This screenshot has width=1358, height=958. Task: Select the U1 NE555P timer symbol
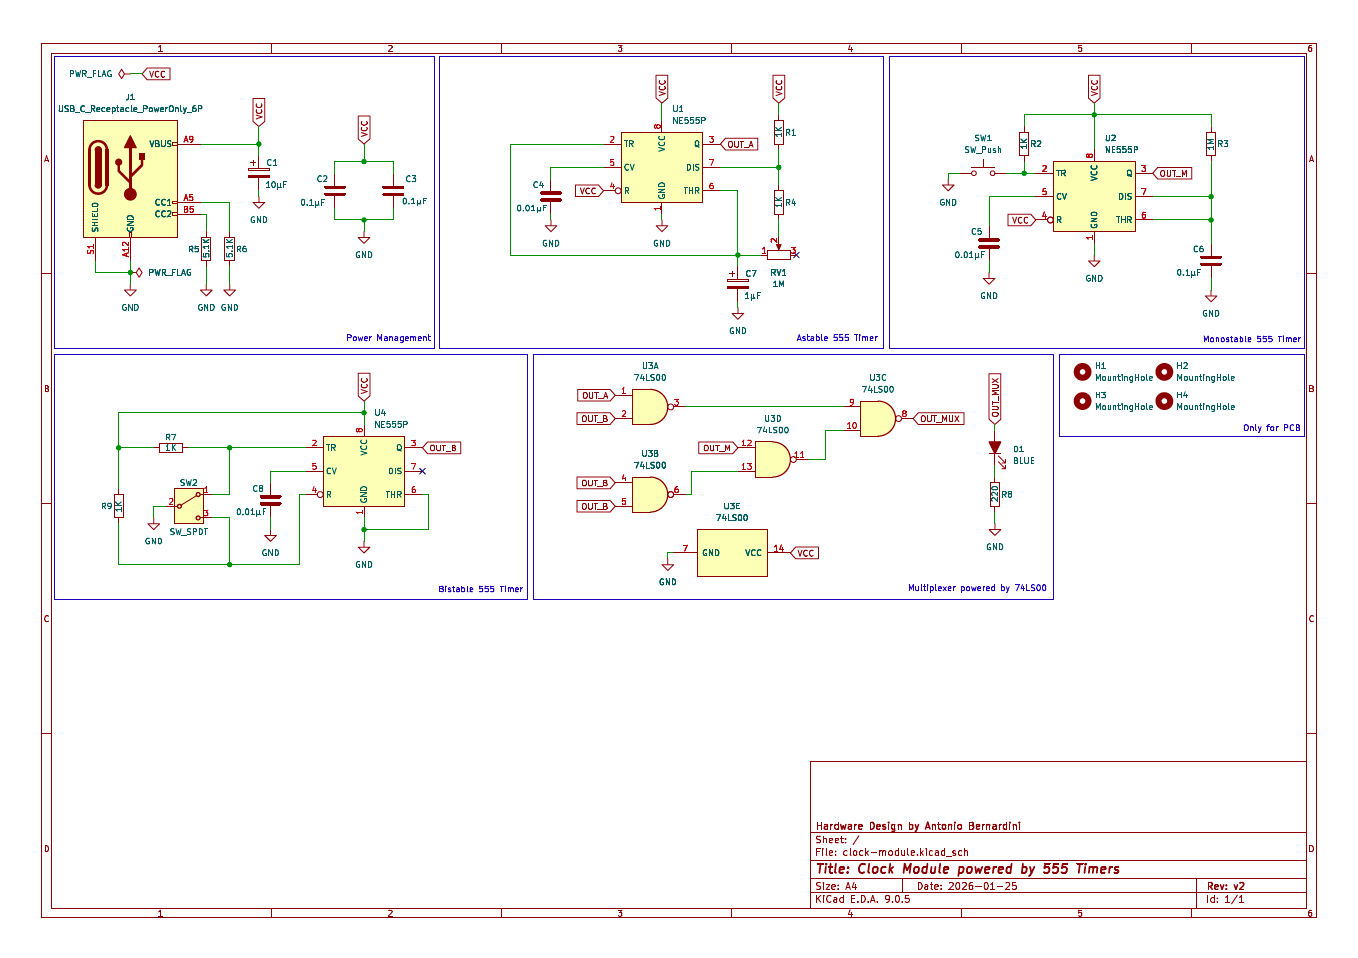point(661,167)
